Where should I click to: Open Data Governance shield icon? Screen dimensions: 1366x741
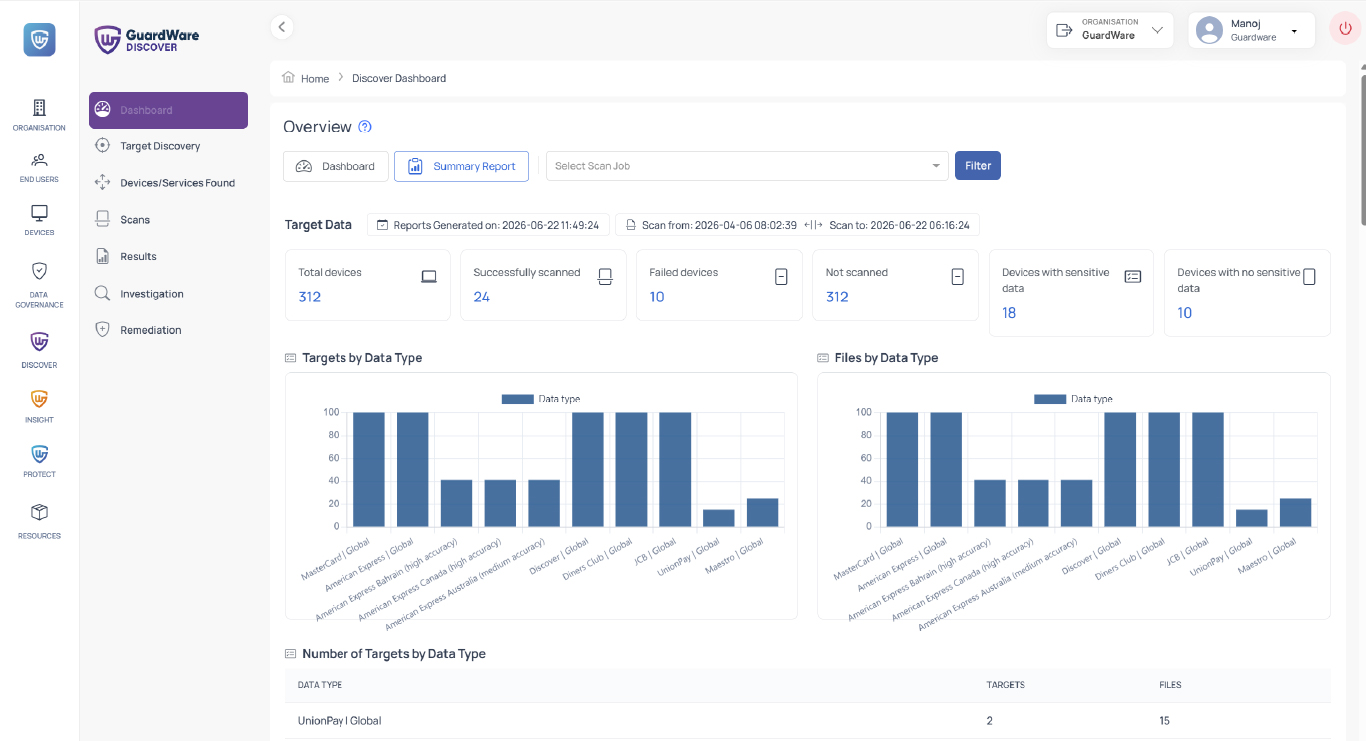pos(39,271)
